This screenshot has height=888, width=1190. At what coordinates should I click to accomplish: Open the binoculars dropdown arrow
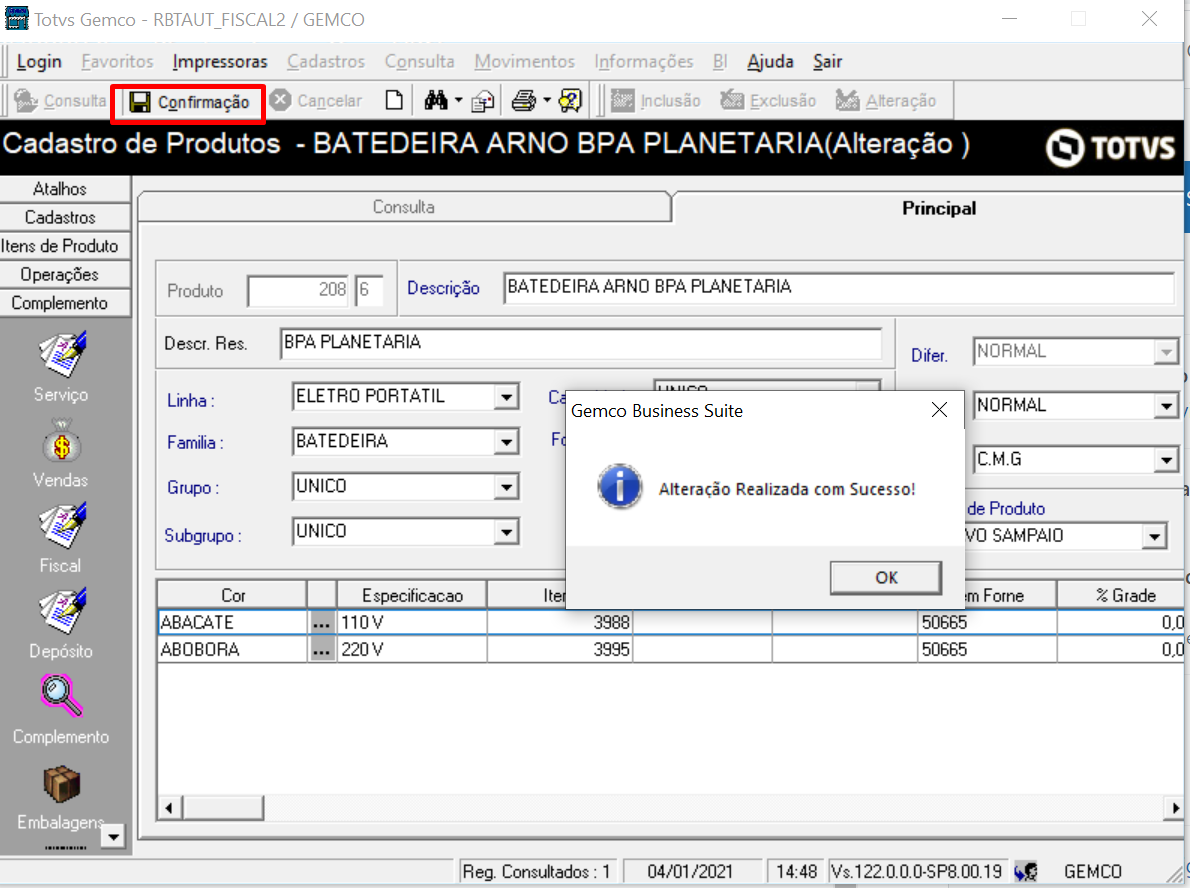(458, 100)
